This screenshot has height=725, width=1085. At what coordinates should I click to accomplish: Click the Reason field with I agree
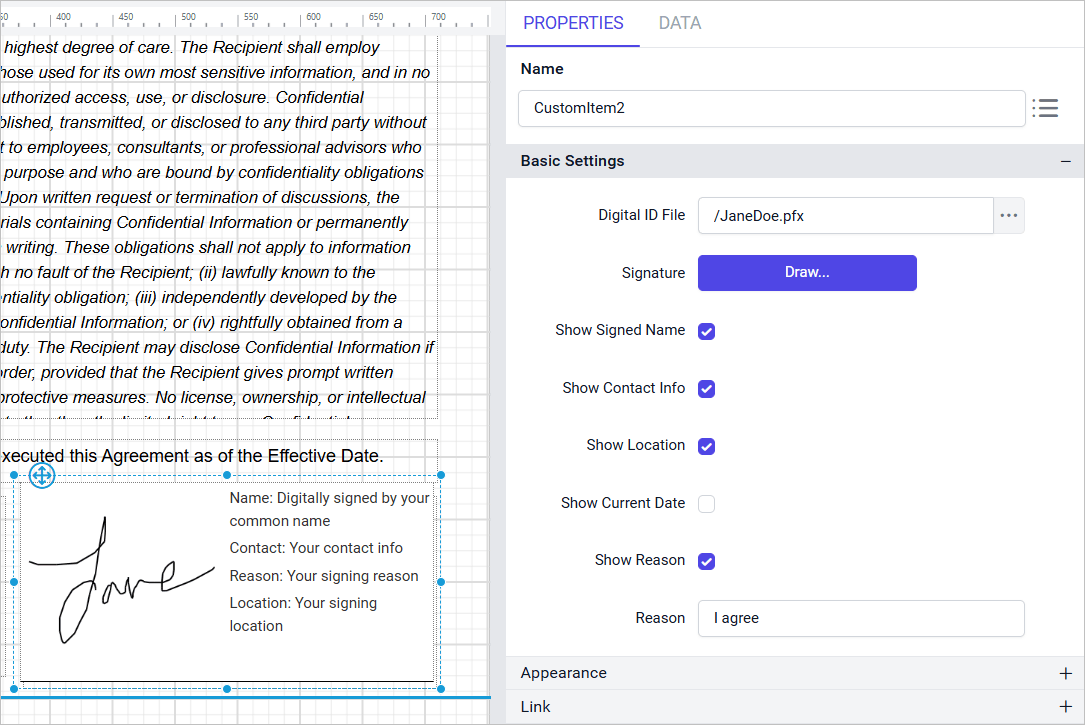pyautogui.click(x=860, y=618)
